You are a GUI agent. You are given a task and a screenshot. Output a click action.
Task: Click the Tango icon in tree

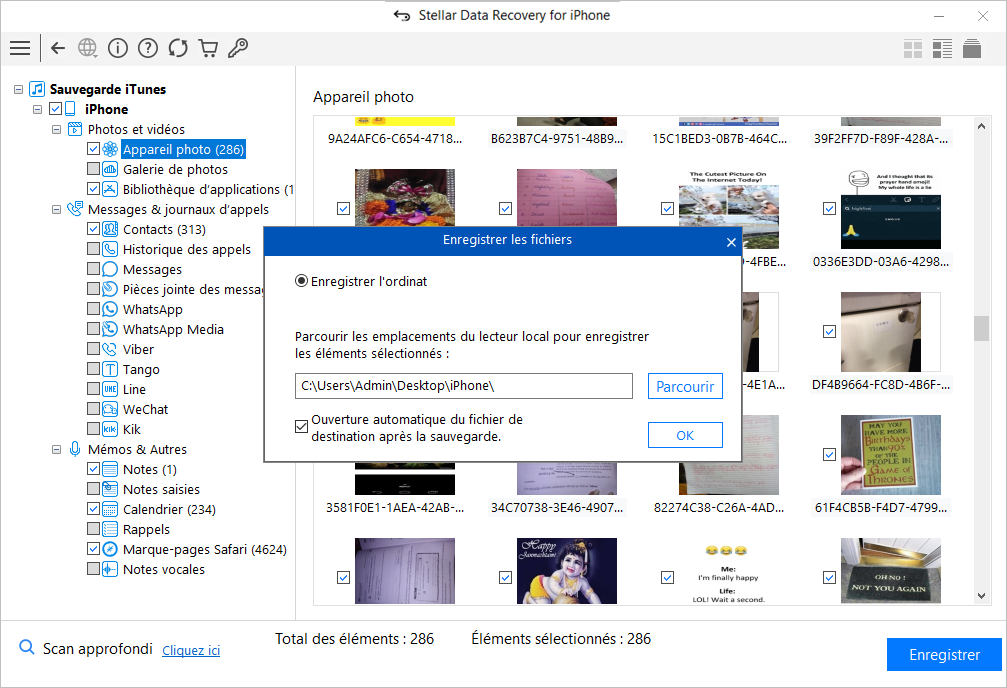click(110, 369)
